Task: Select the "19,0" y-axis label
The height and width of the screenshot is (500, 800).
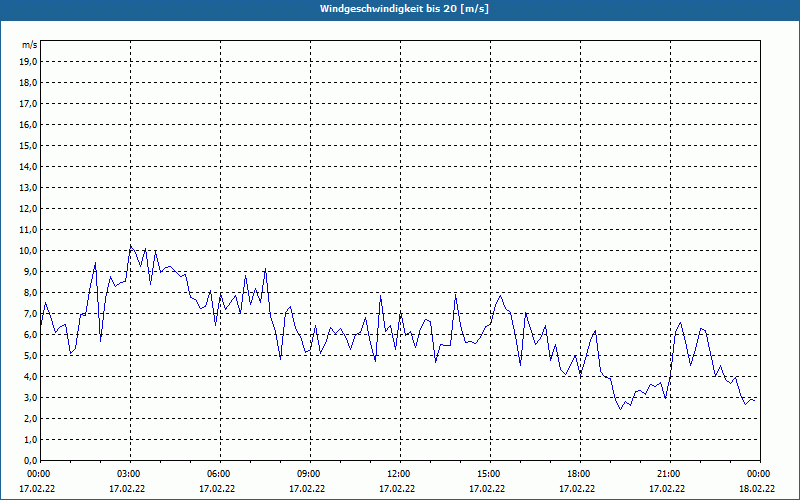Action: tap(28, 62)
